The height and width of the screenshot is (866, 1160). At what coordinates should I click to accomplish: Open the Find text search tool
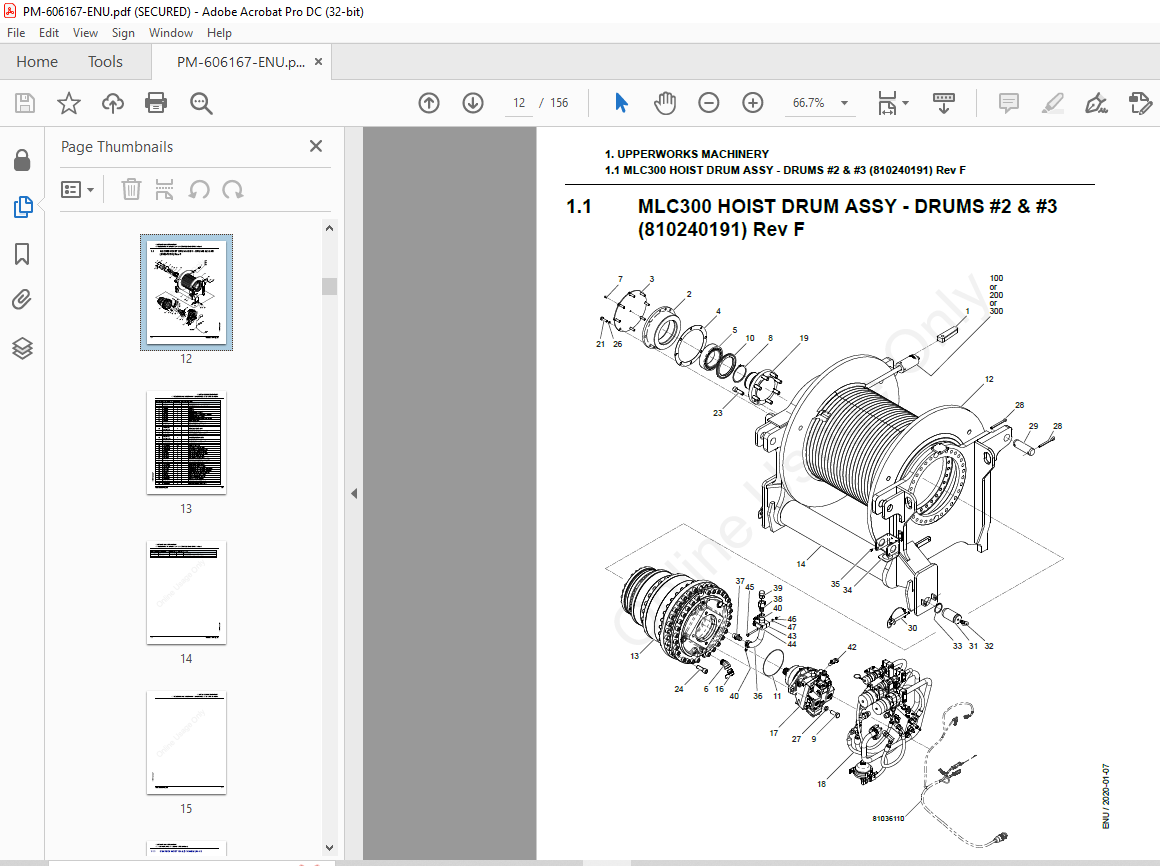[x=201, y=103]
